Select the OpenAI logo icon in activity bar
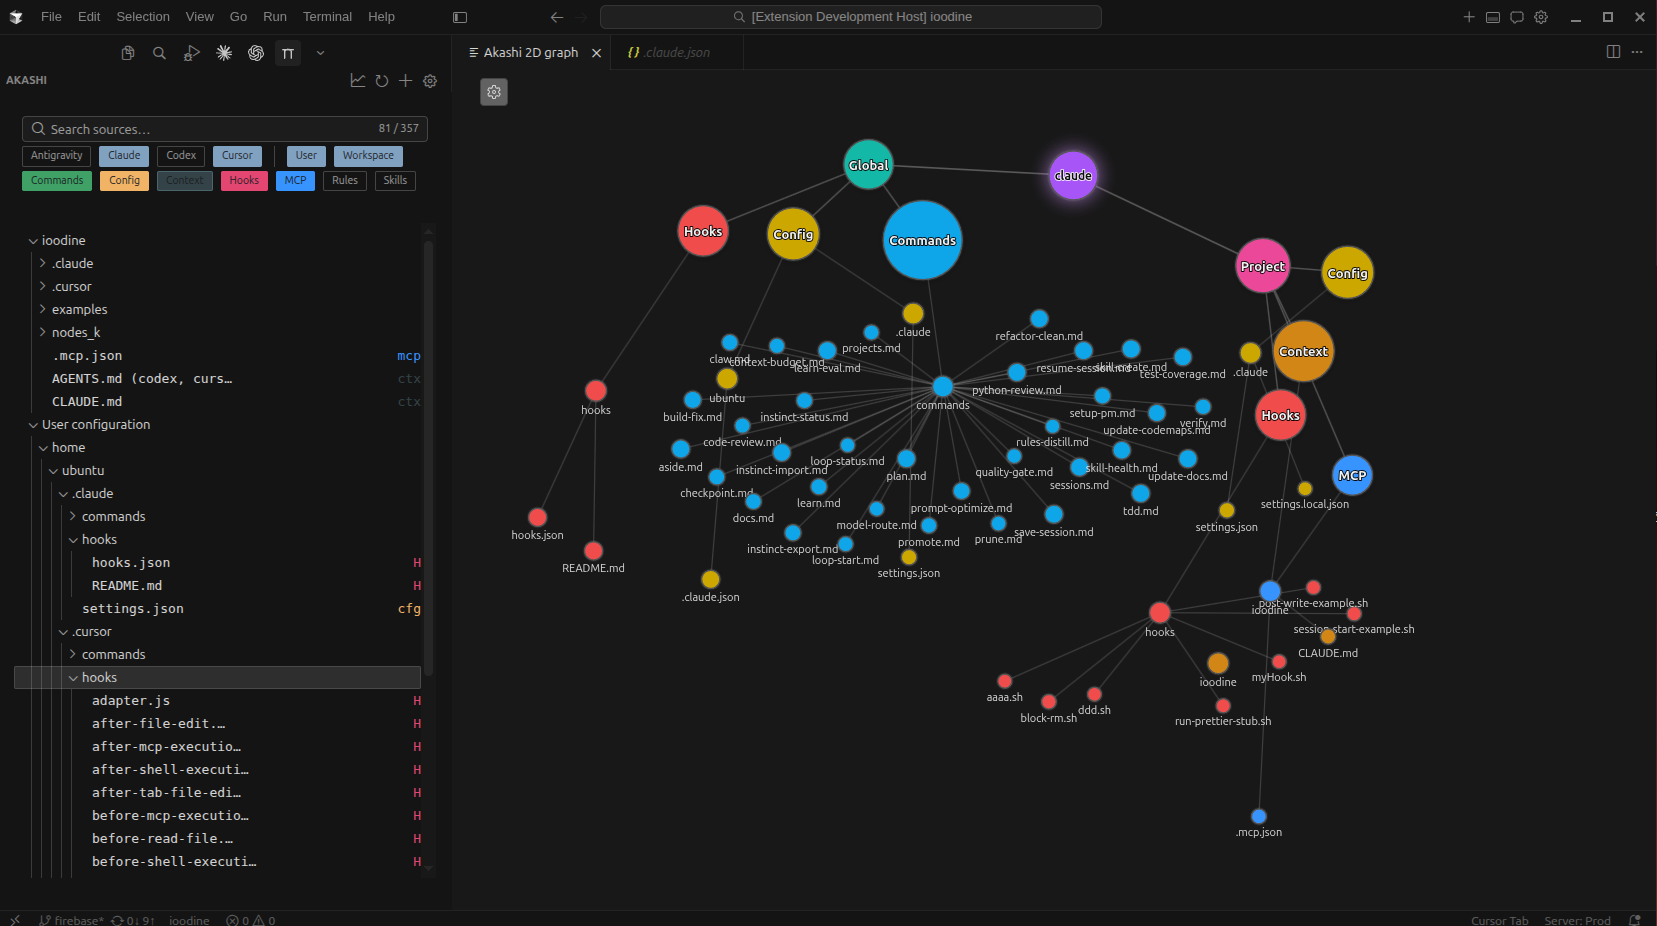 [256, 52]
